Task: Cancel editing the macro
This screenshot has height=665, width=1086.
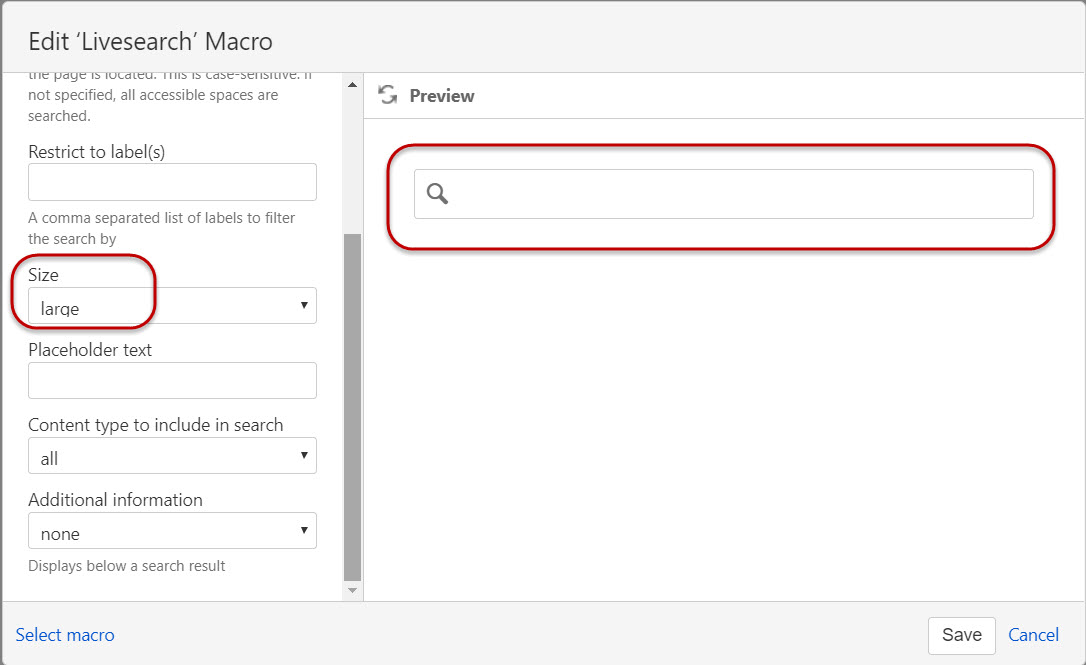Action: click(x=1033, y=635)
